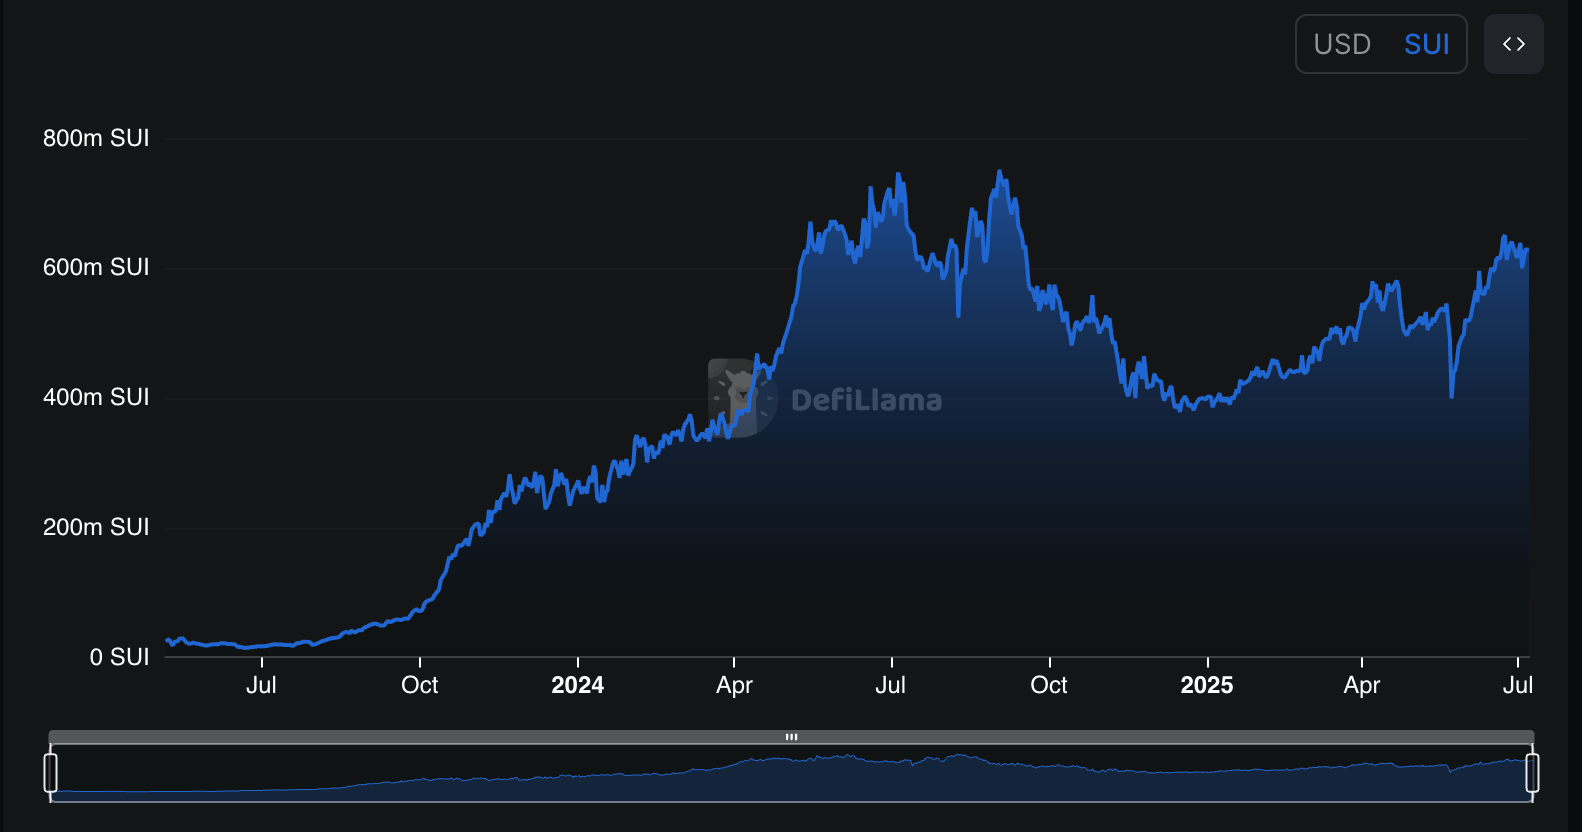Viewport: 1582px width, 832px height.
Task: Select the SUI denomination option
Action: tap(1426, 44)
